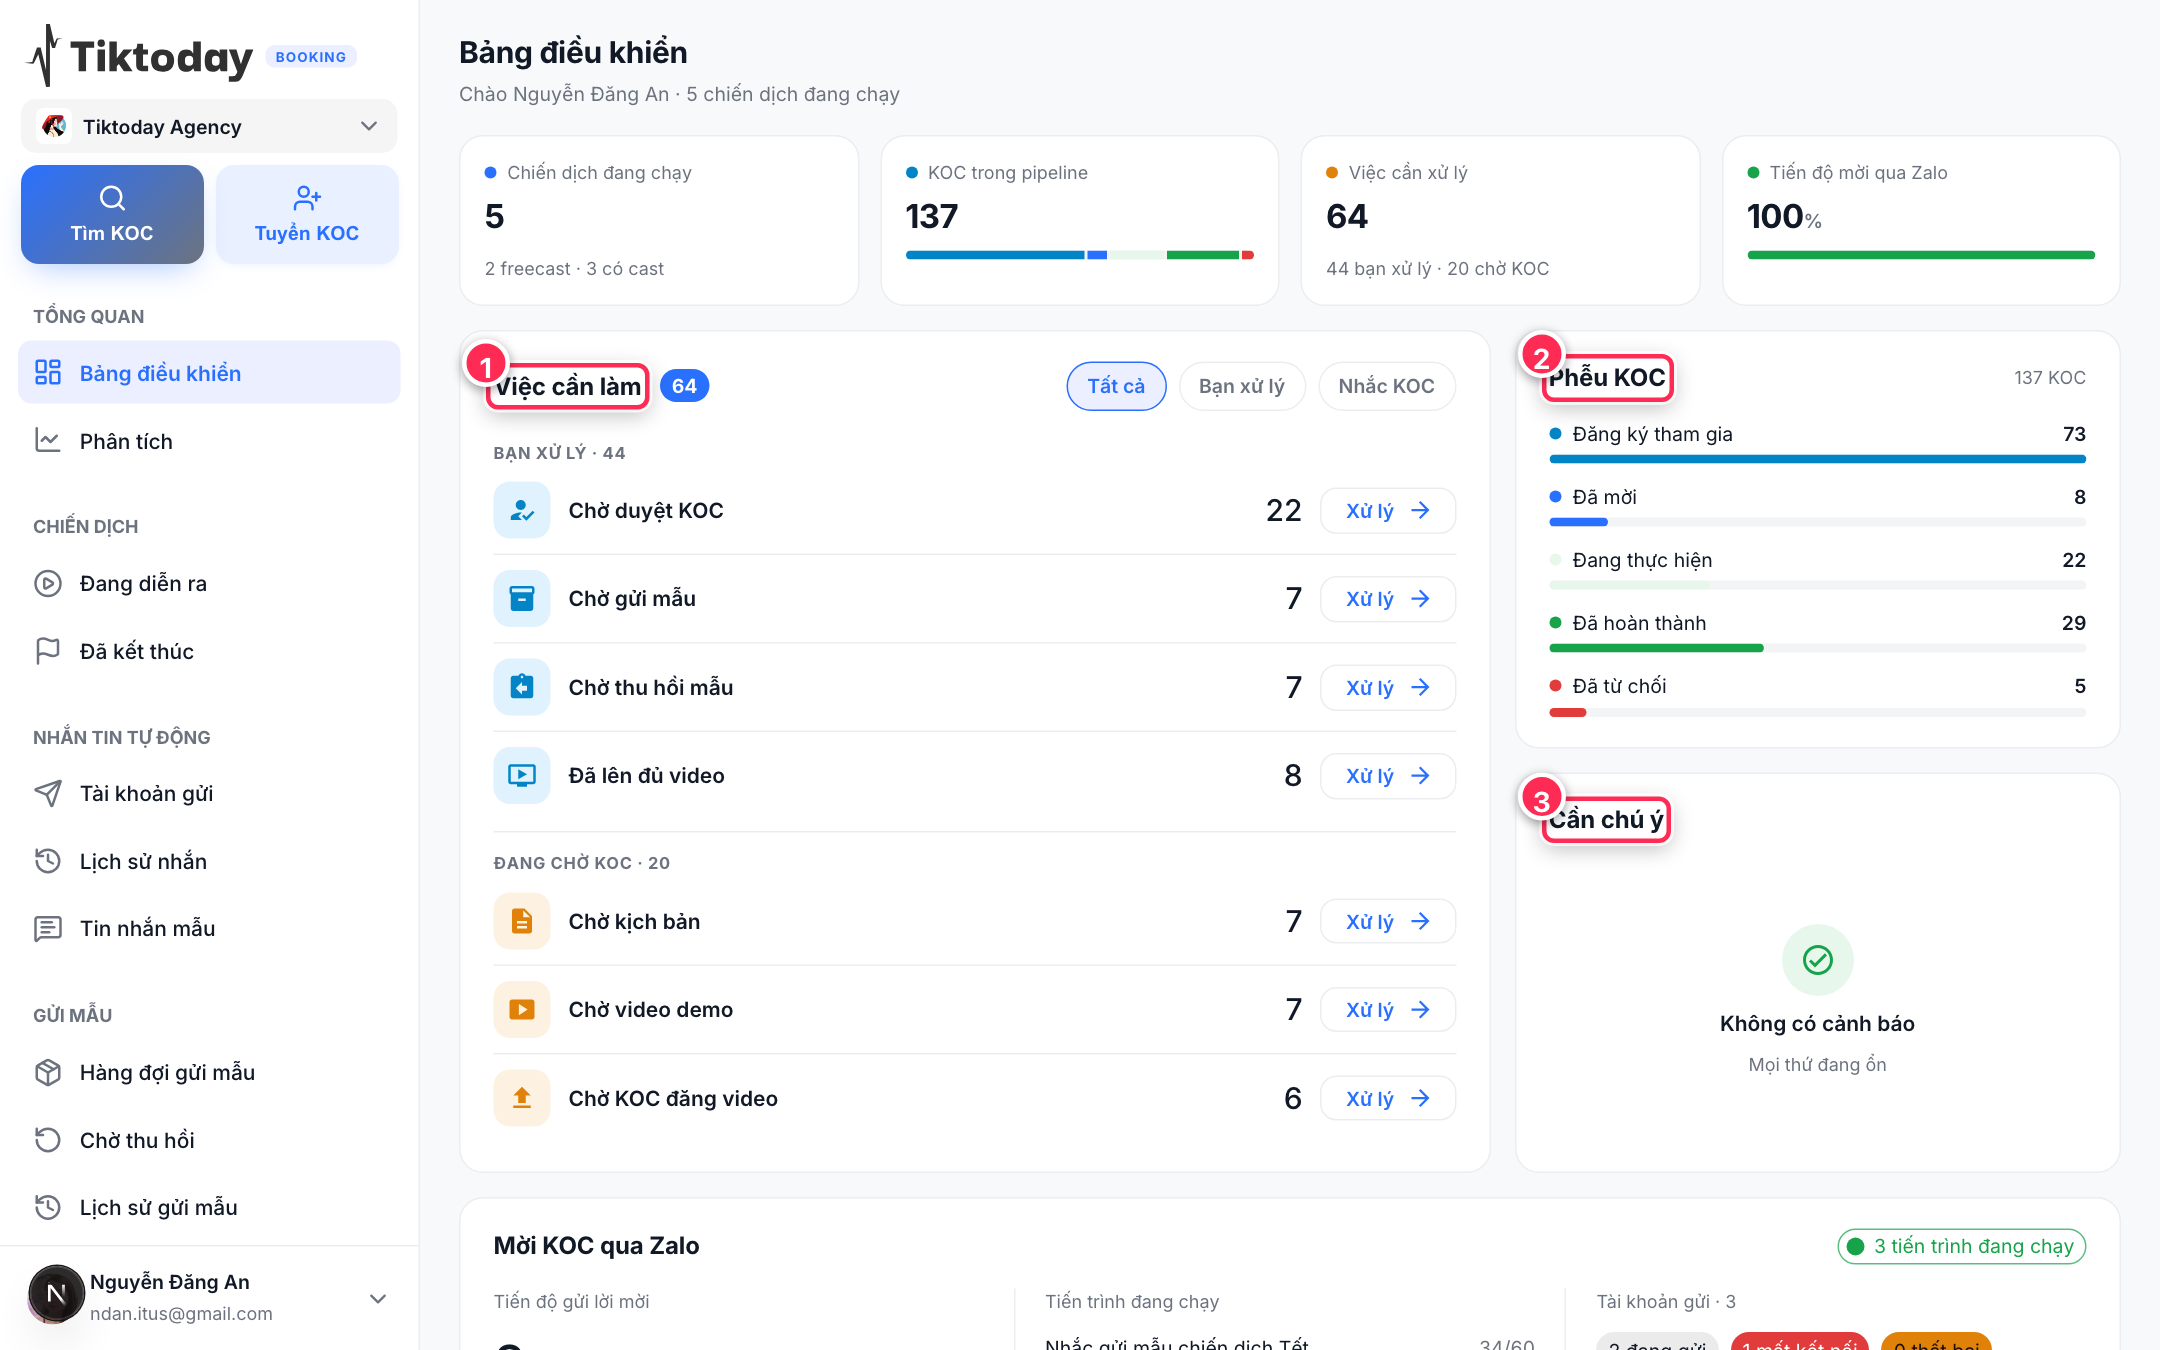Click the Chờ thu hồi mẫu clipboard icon
The width and height of the screenshot is (2160, 1350).
pos(522,687)
